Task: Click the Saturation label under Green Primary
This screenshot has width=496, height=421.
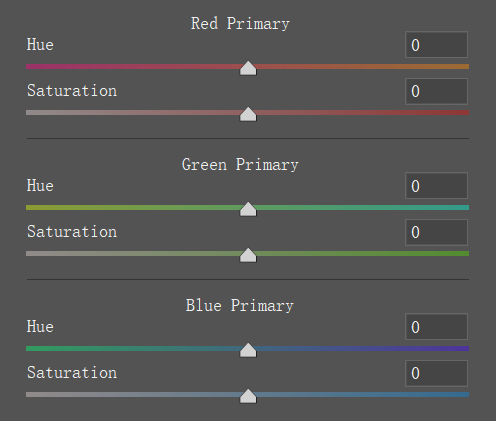Action: pos(72,232)
